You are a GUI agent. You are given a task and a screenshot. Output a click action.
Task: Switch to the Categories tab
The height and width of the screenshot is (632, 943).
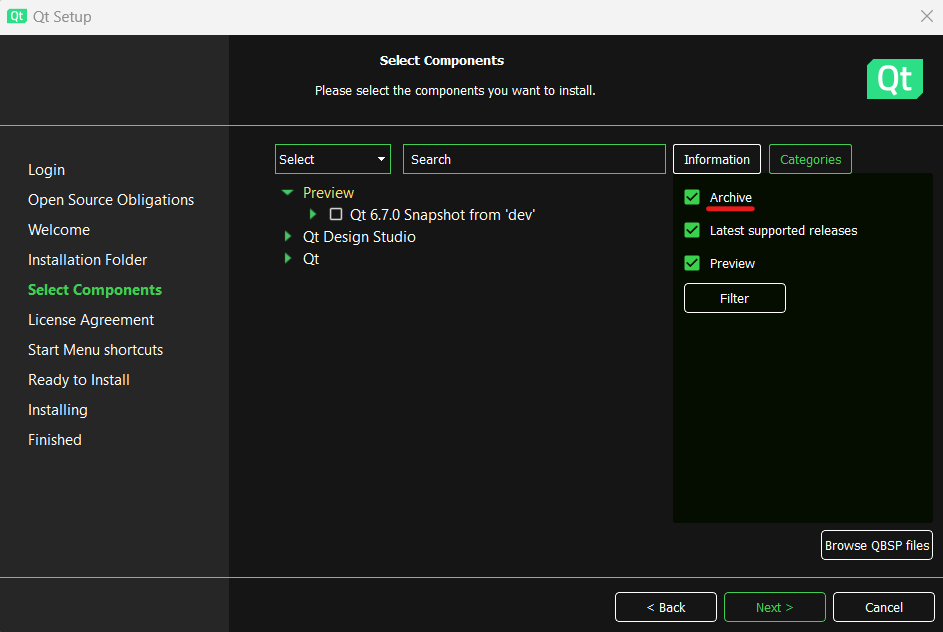pyautogui.click(x=810, y=159)
